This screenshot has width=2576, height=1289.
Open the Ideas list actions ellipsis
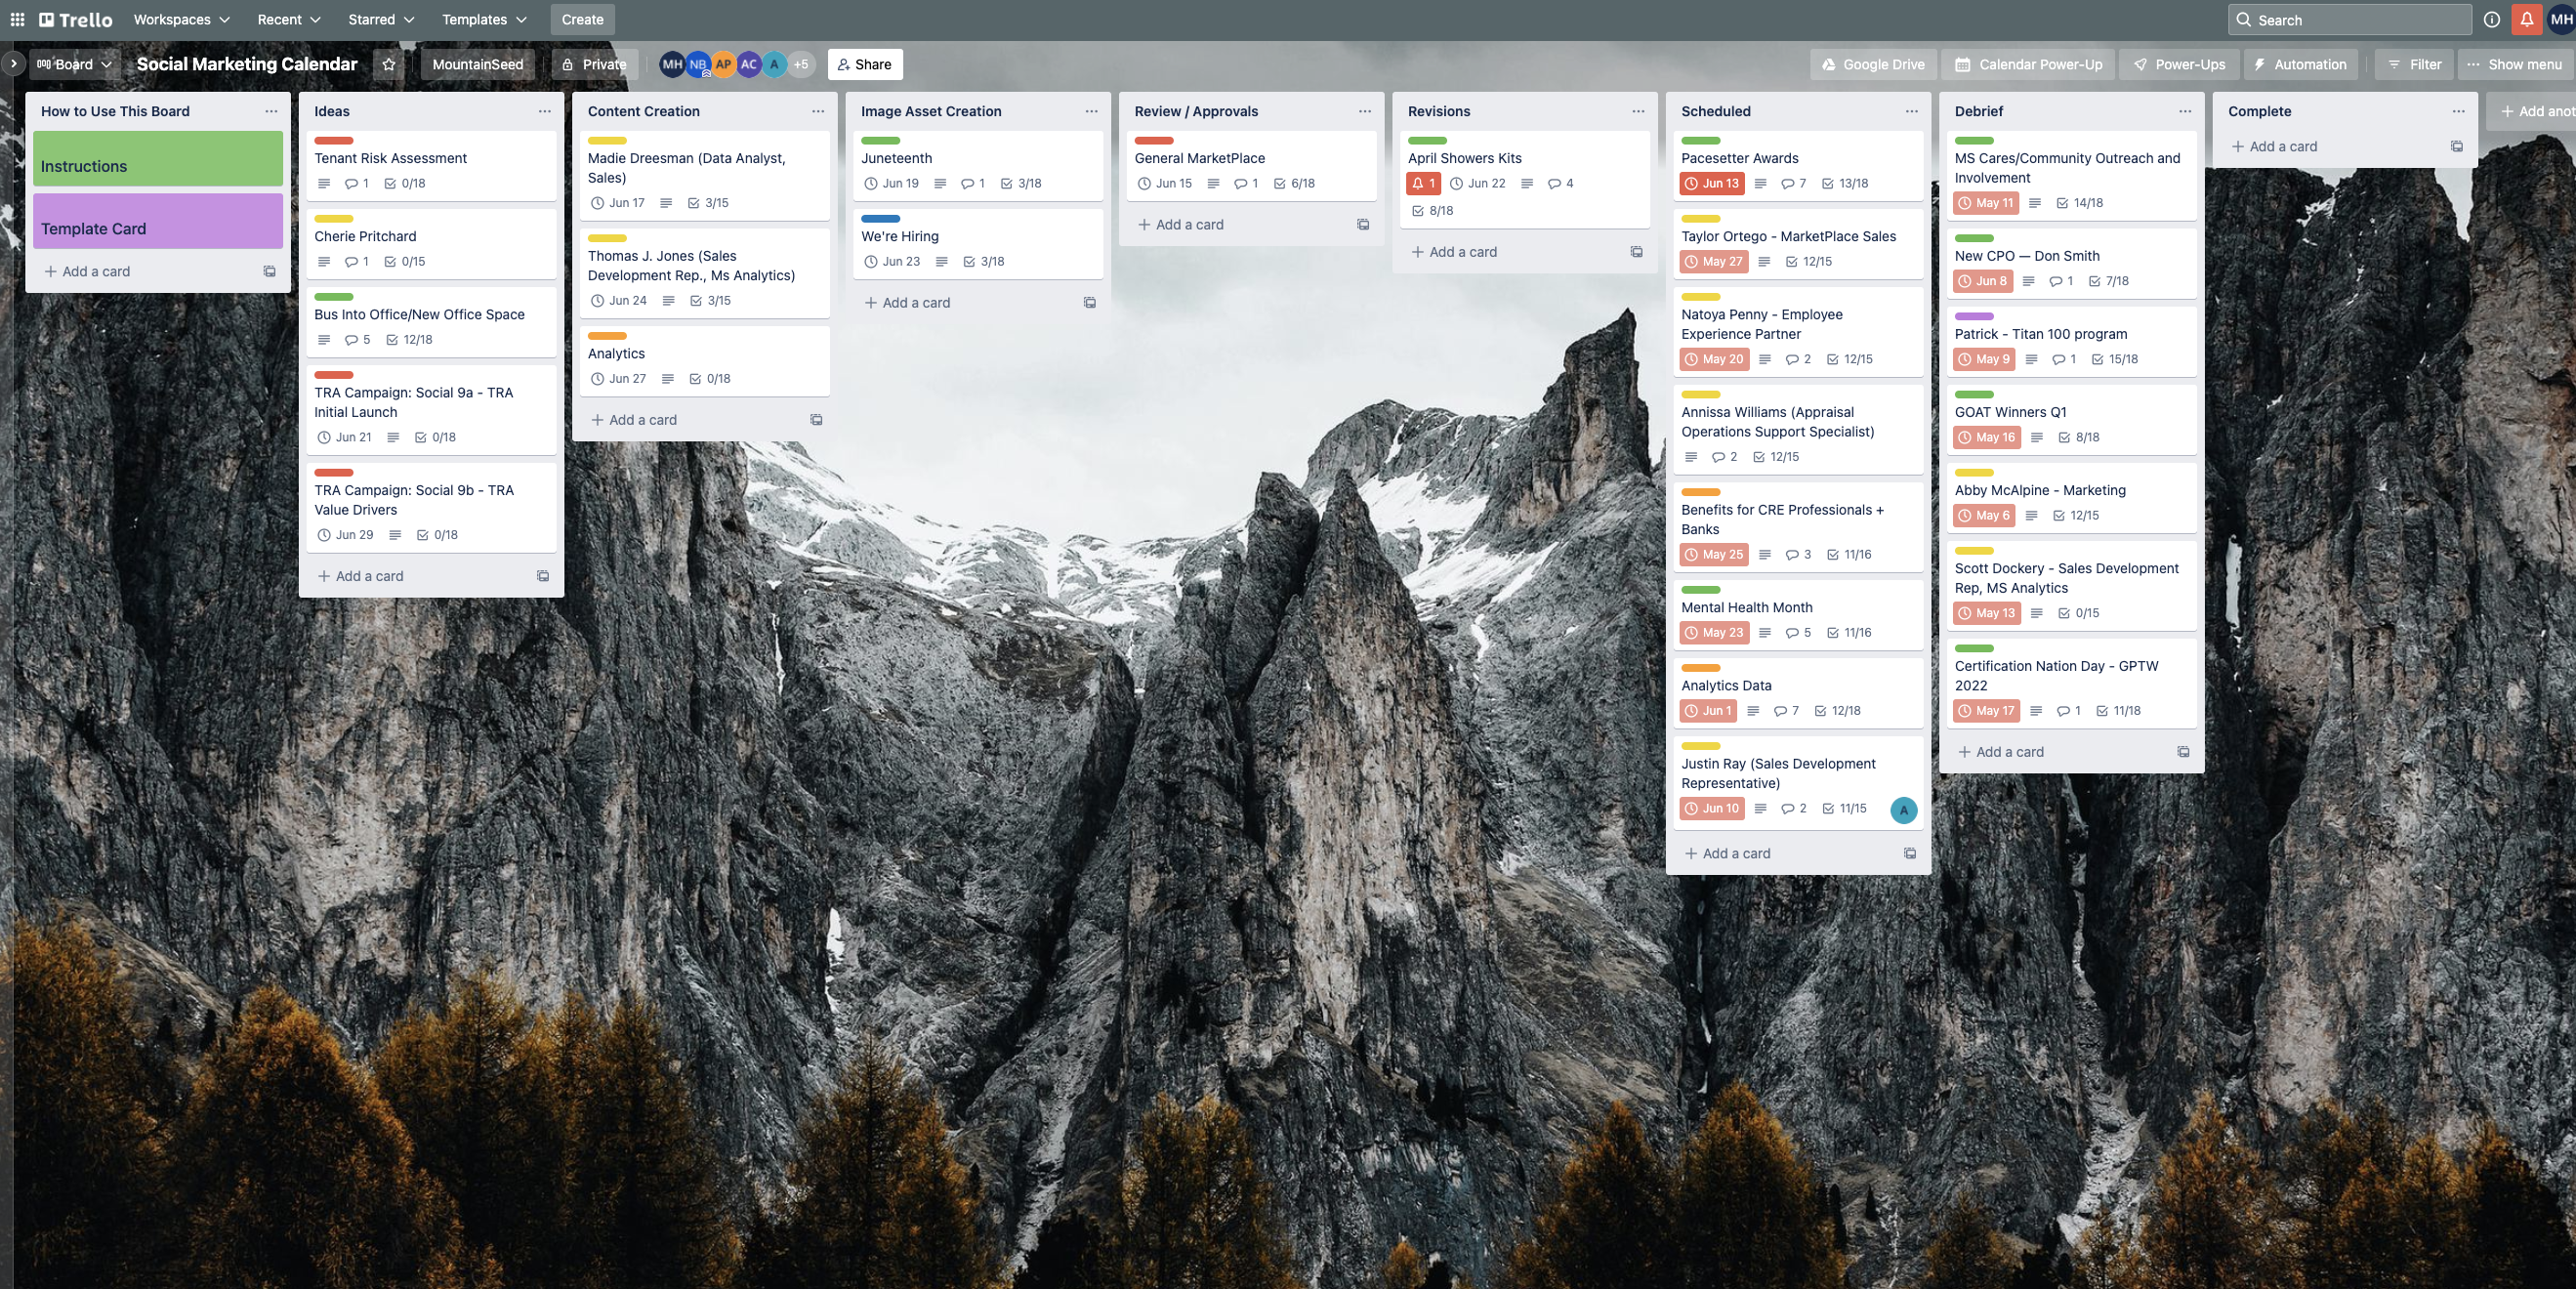544,111
